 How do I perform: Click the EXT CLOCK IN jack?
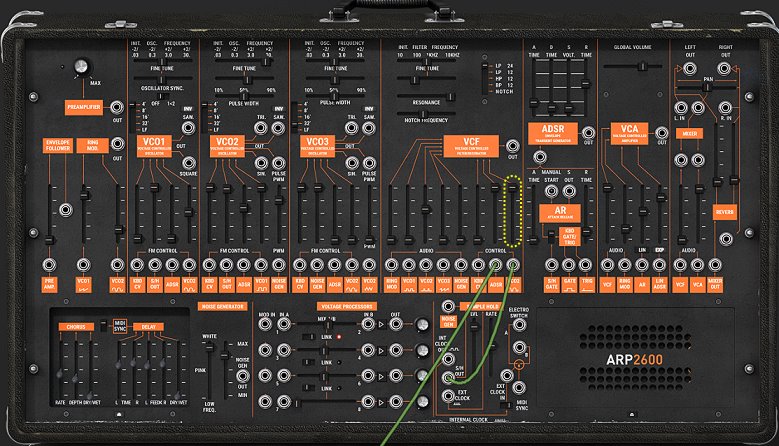(506, 375)
